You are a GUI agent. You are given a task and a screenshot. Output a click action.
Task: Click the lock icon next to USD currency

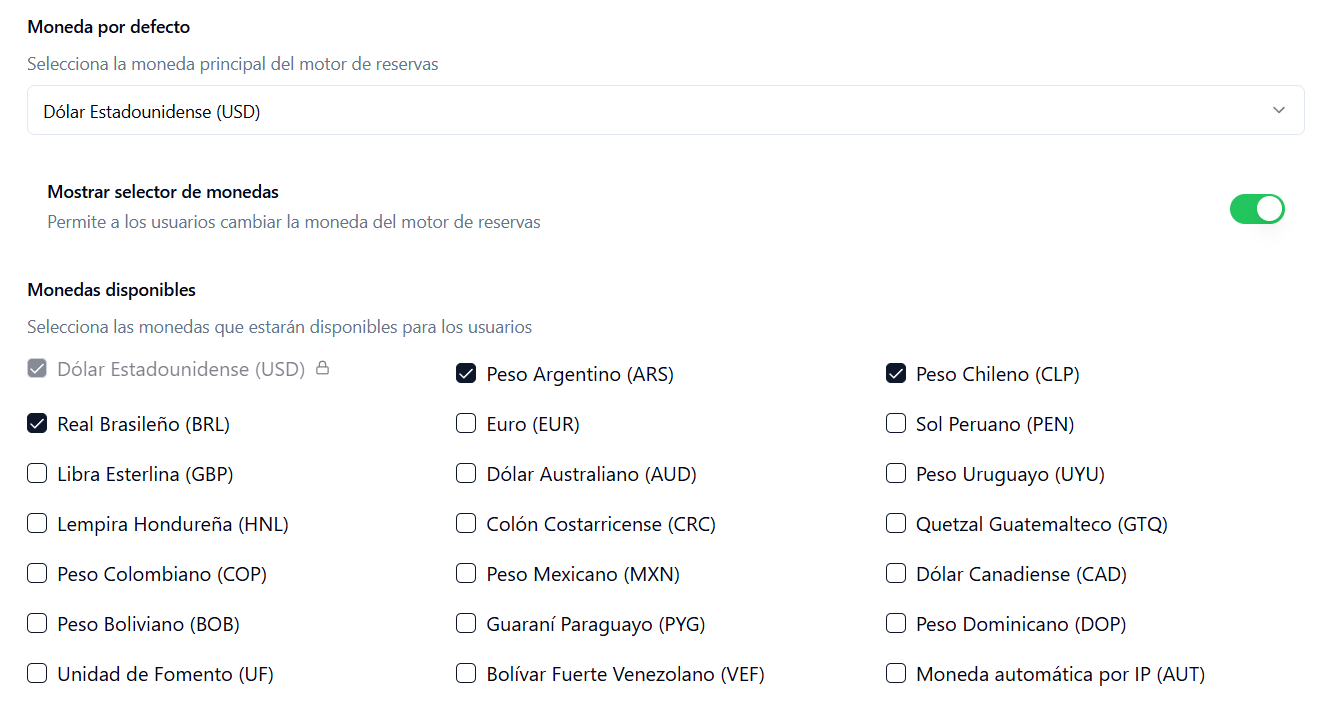click(x=322, y=368)
